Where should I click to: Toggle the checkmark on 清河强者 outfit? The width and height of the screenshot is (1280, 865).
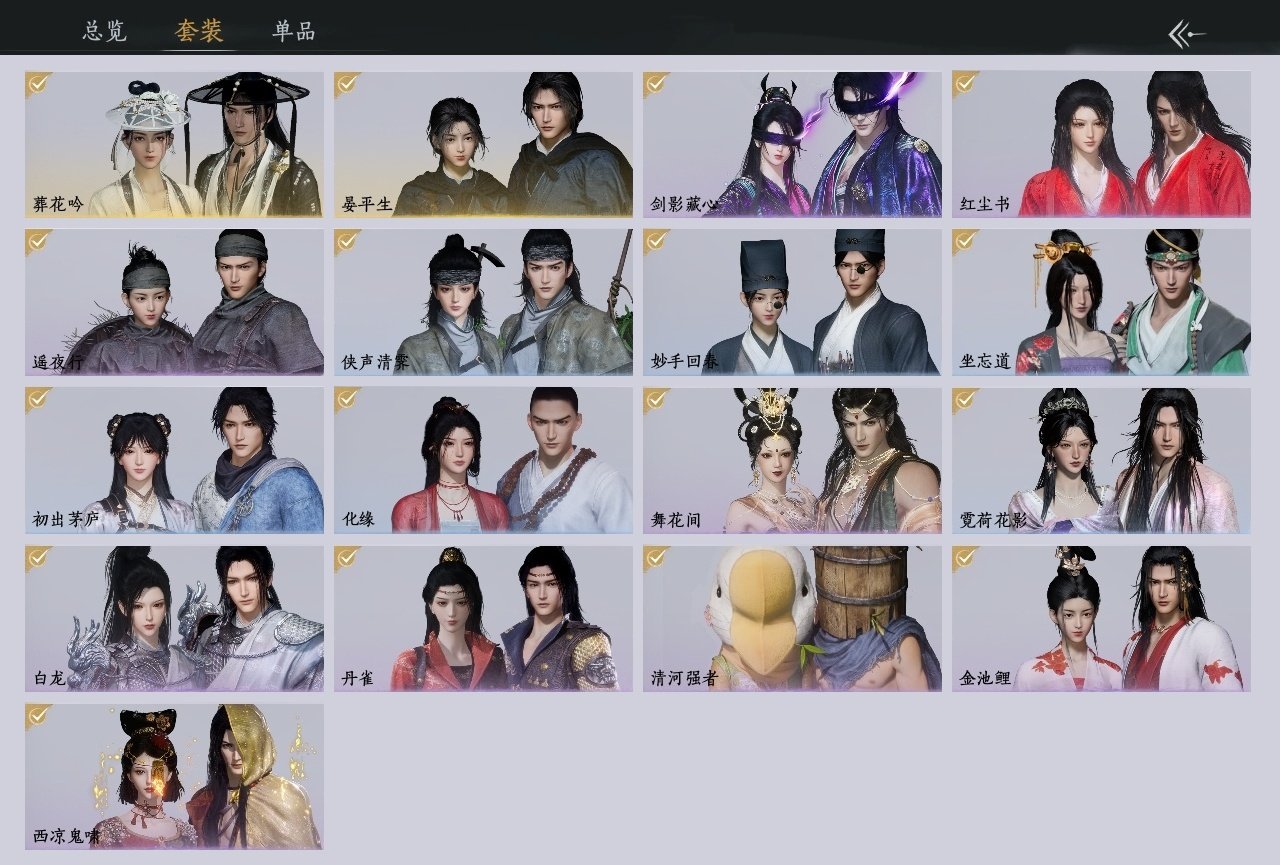657,558
